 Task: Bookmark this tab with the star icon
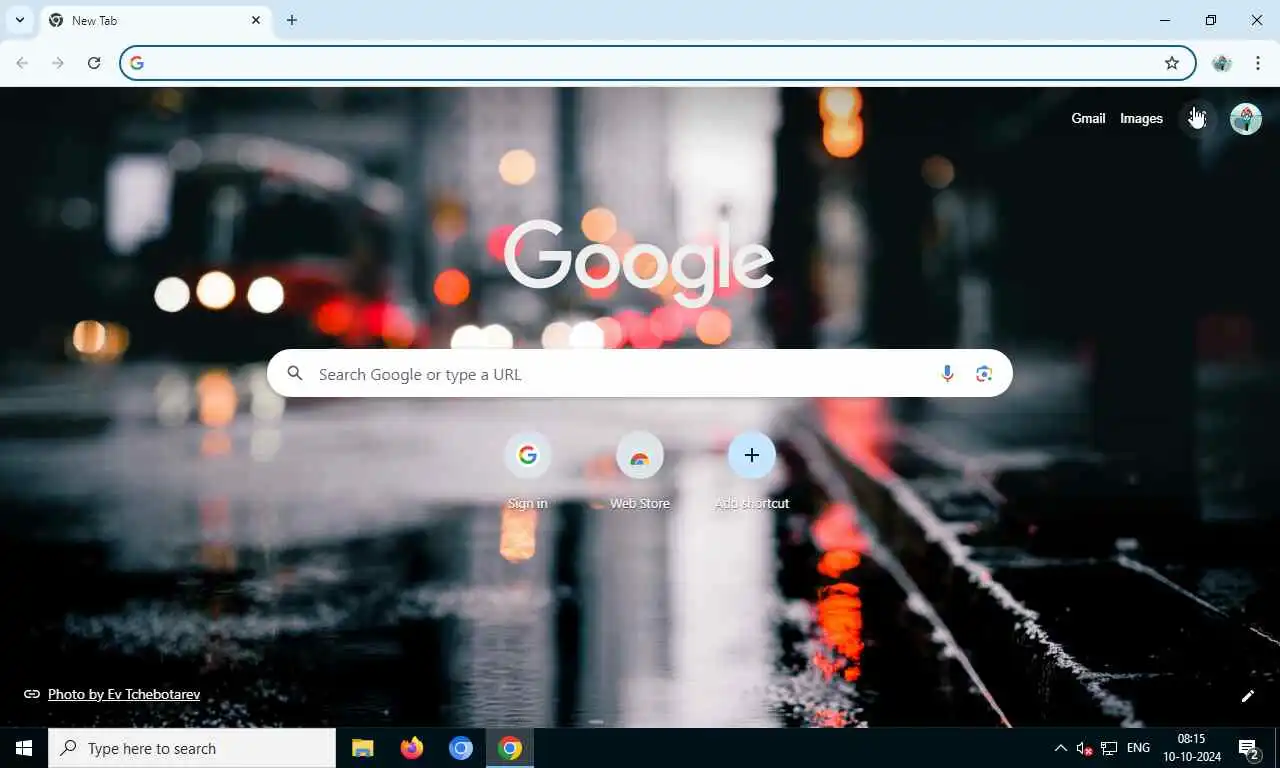point(1172,63)
